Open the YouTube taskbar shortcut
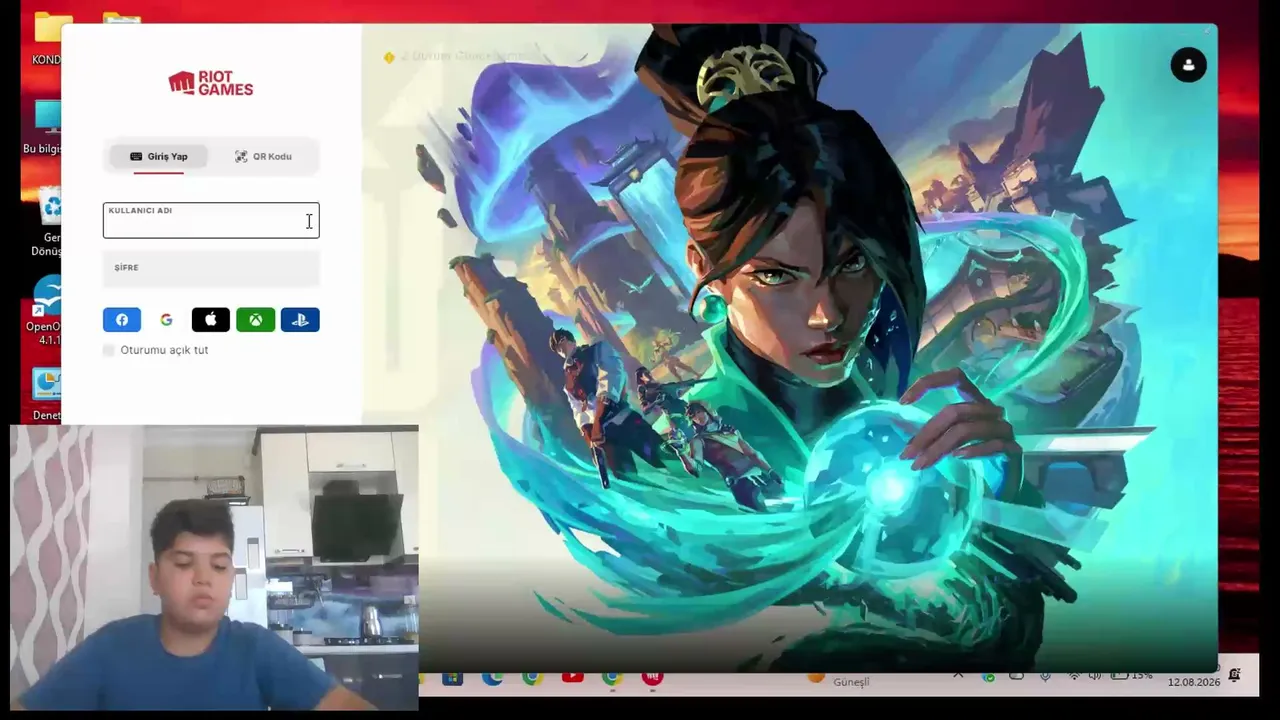1280x720 pixels. pyautogui.click(x=572, y=678)
